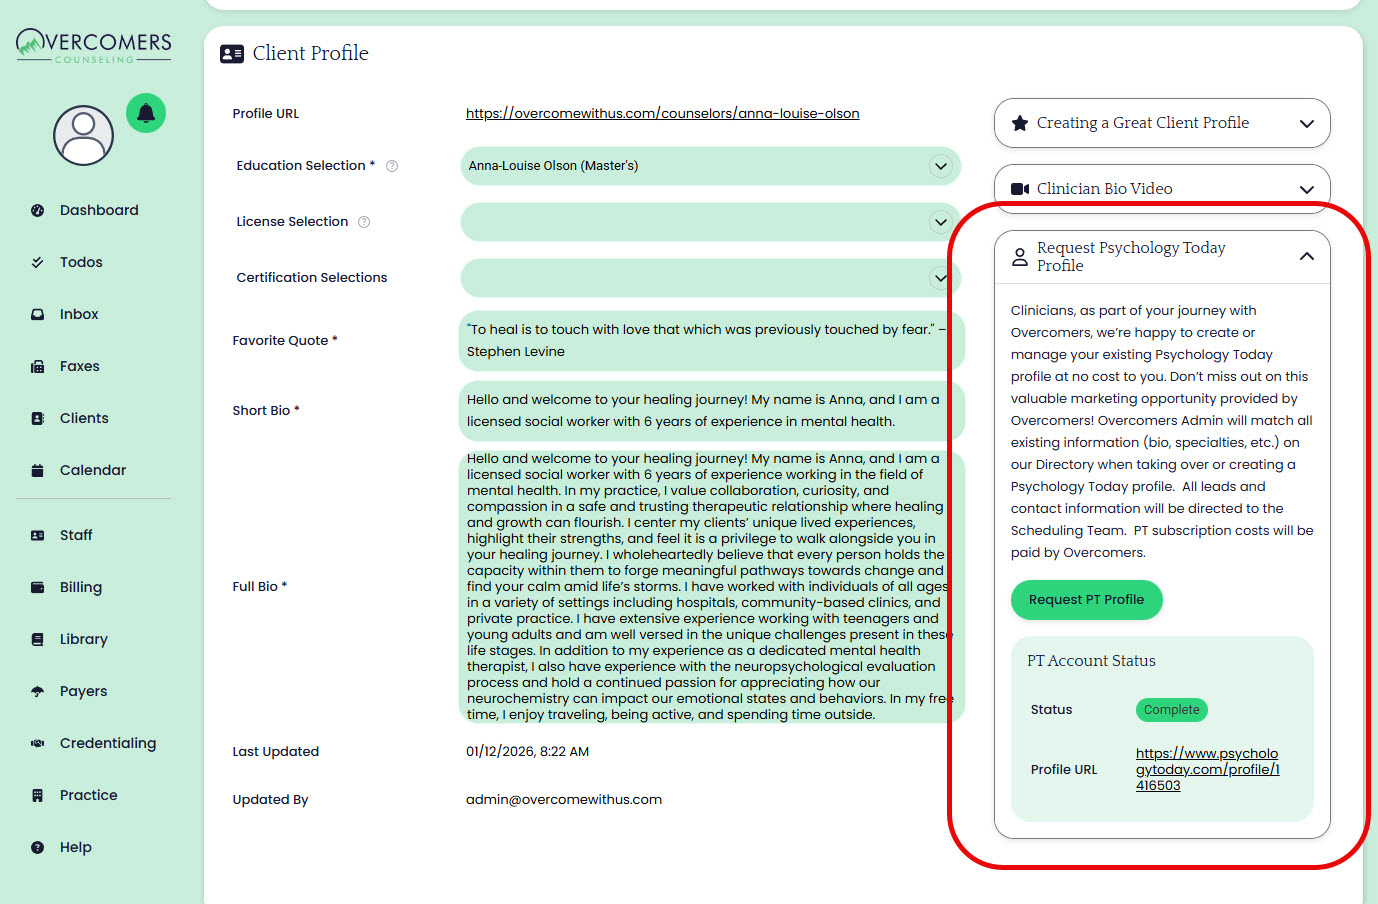Screen dimensions: 1378x904
Task: Open Payers in the sidebar
Action: [83, 691]
